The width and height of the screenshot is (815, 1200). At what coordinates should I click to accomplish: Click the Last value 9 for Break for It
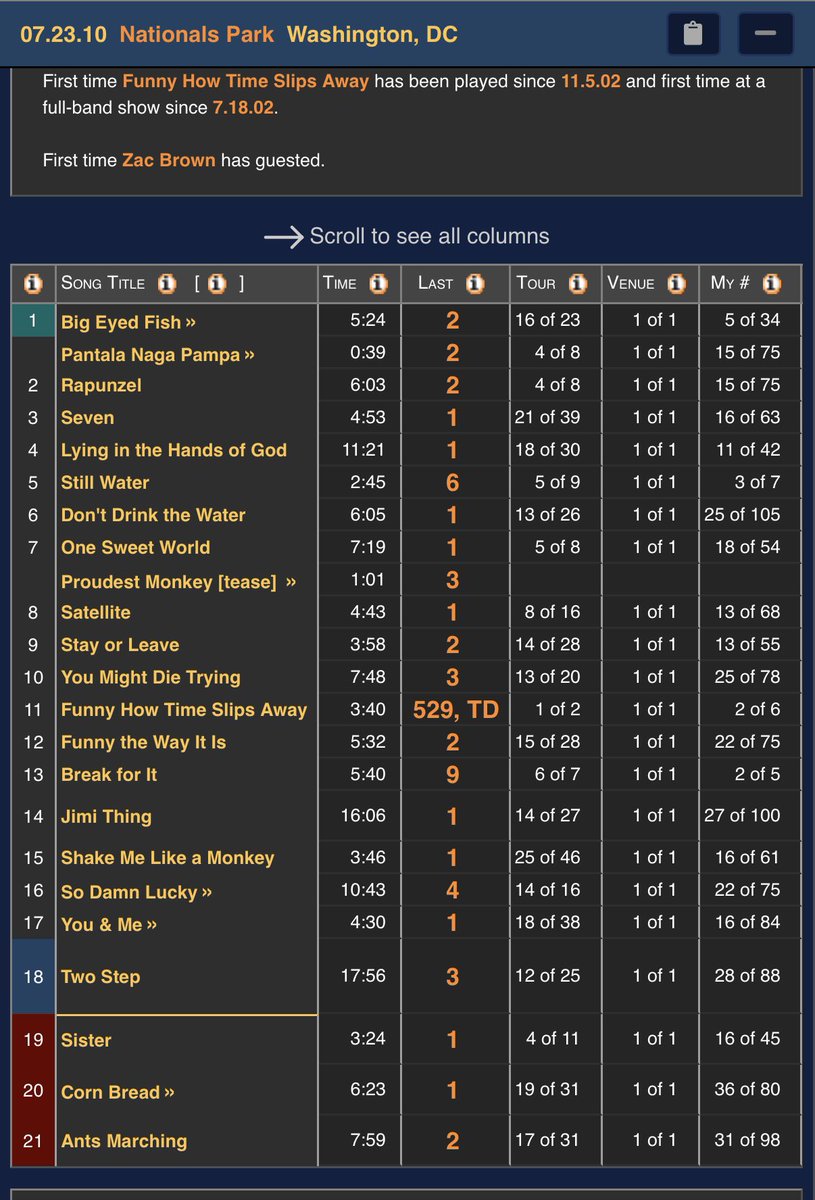pos(452,774)
